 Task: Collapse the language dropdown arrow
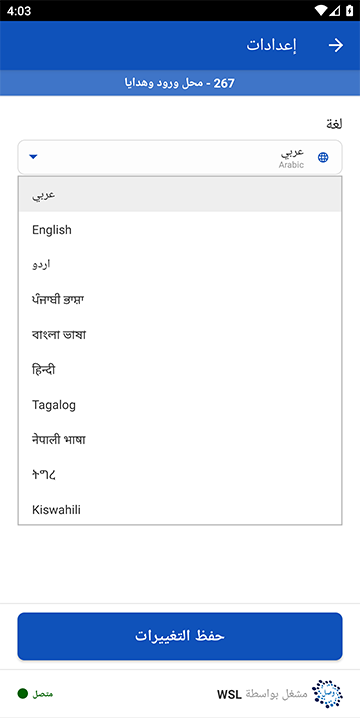[x=33, y=157]
